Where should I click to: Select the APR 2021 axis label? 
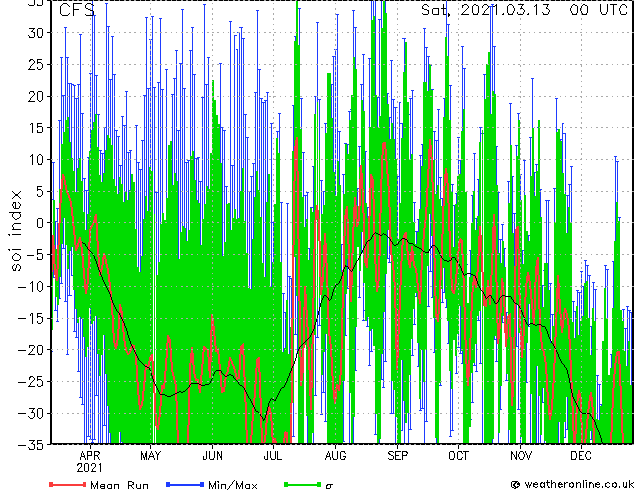click(x=89, y=462)
